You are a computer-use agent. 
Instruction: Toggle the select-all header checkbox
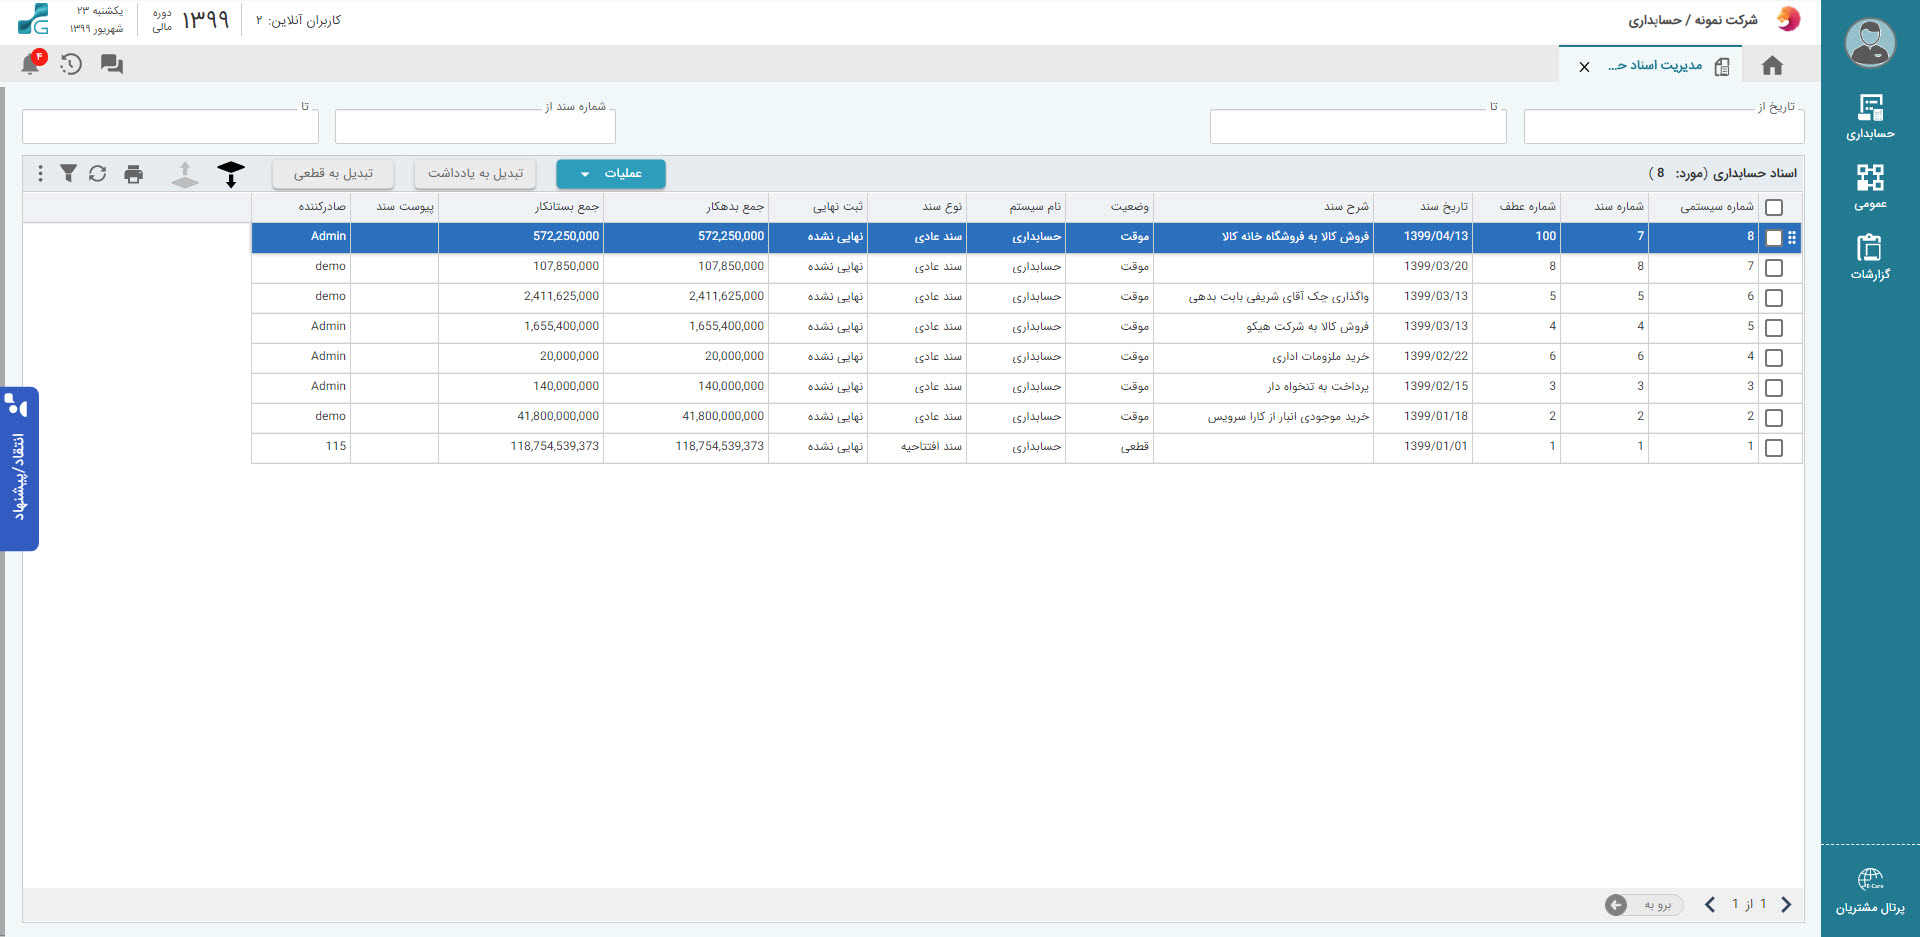1774,208
